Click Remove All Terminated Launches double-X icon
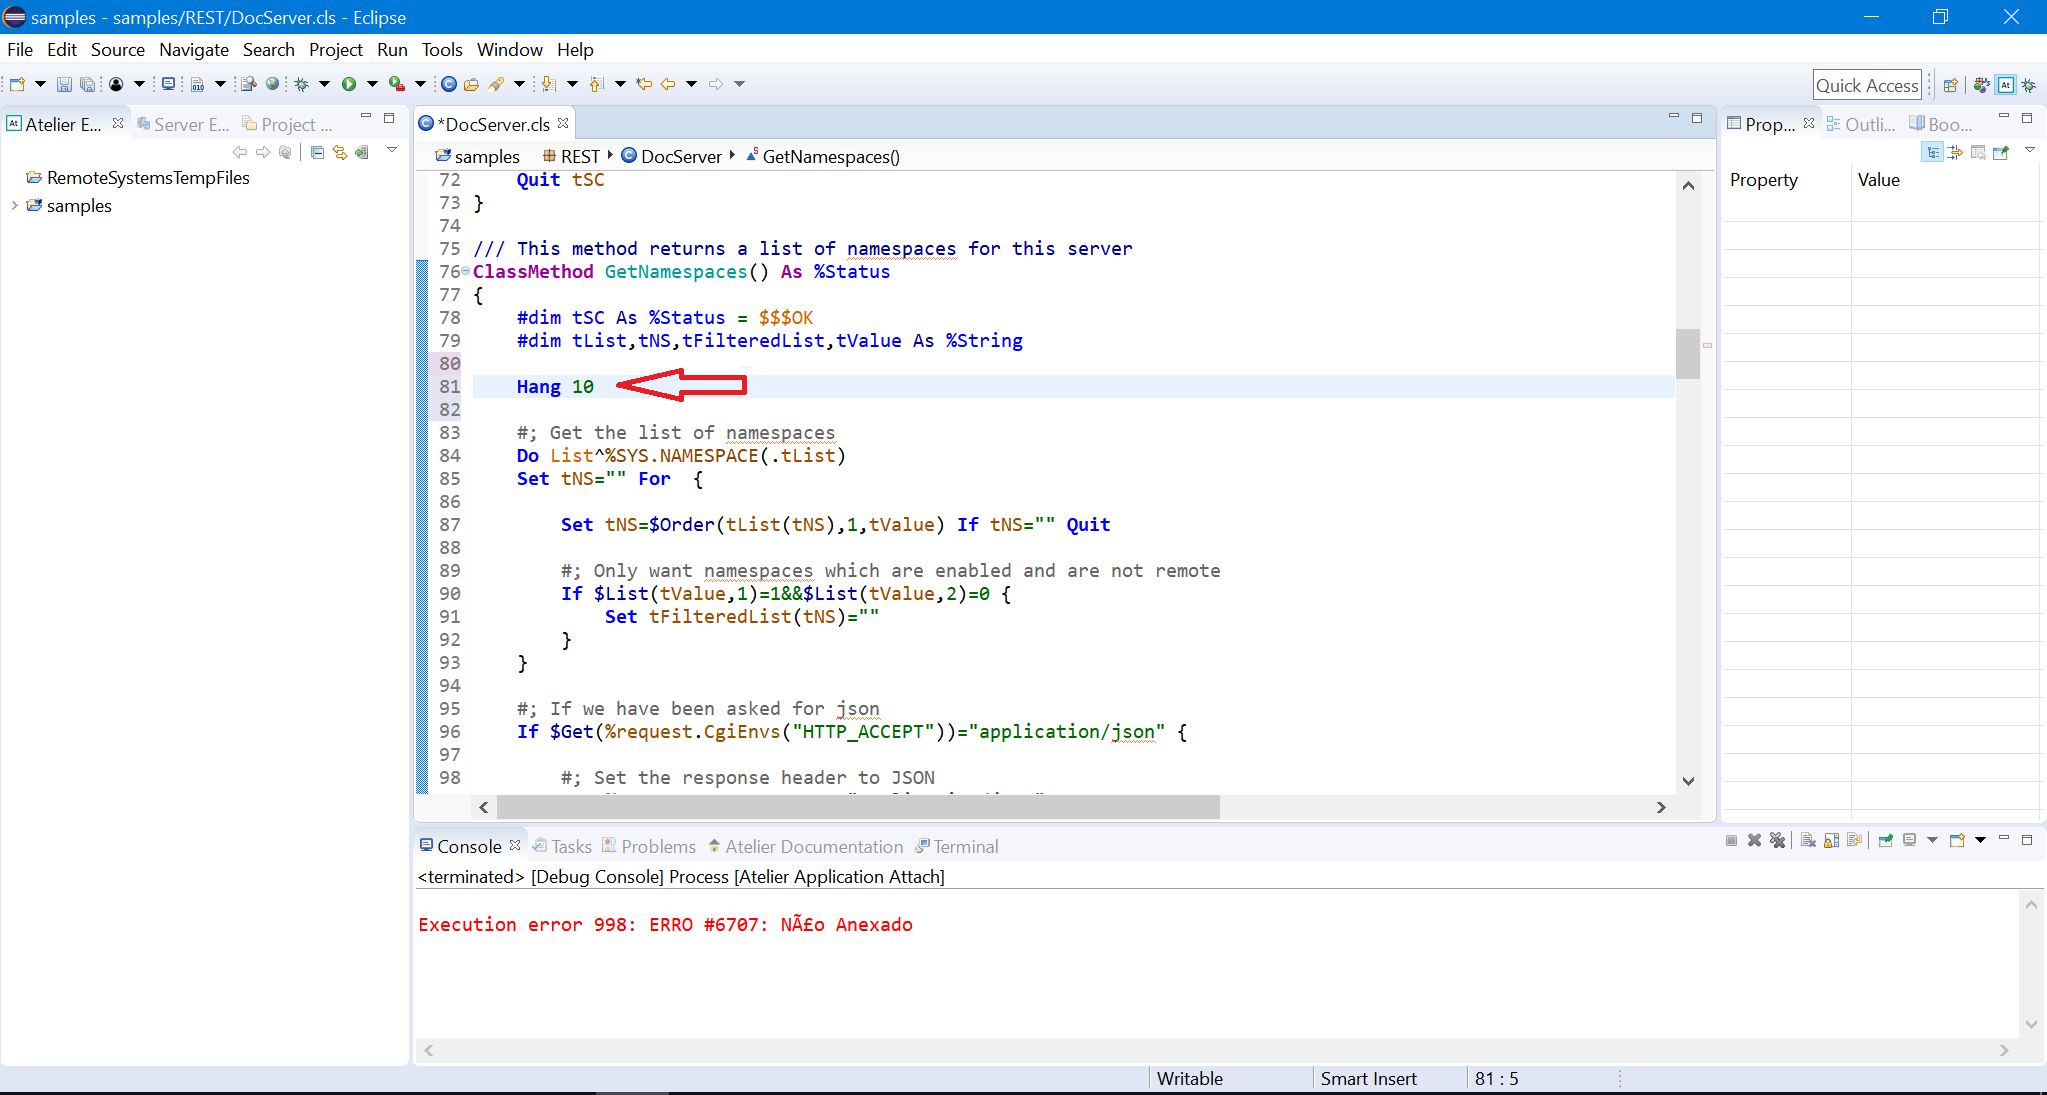This screenshot has height=1095, width=2047. [x=1777, y=840]
